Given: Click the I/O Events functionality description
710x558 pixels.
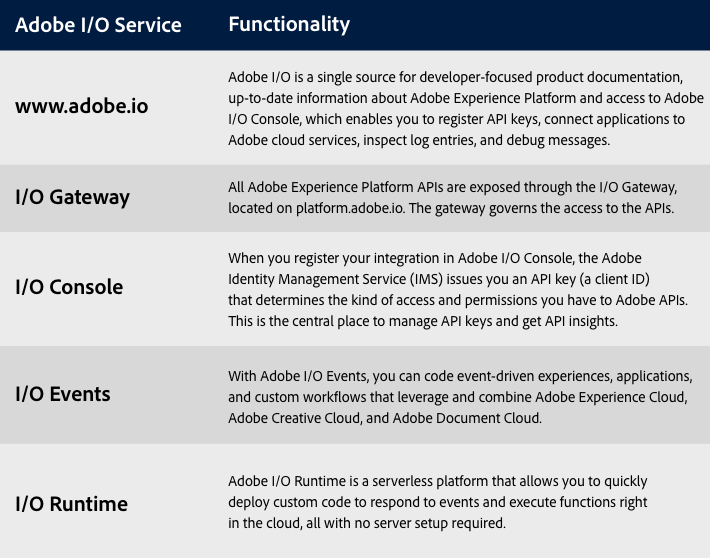Looking at the screenshot, I should 460,396.
